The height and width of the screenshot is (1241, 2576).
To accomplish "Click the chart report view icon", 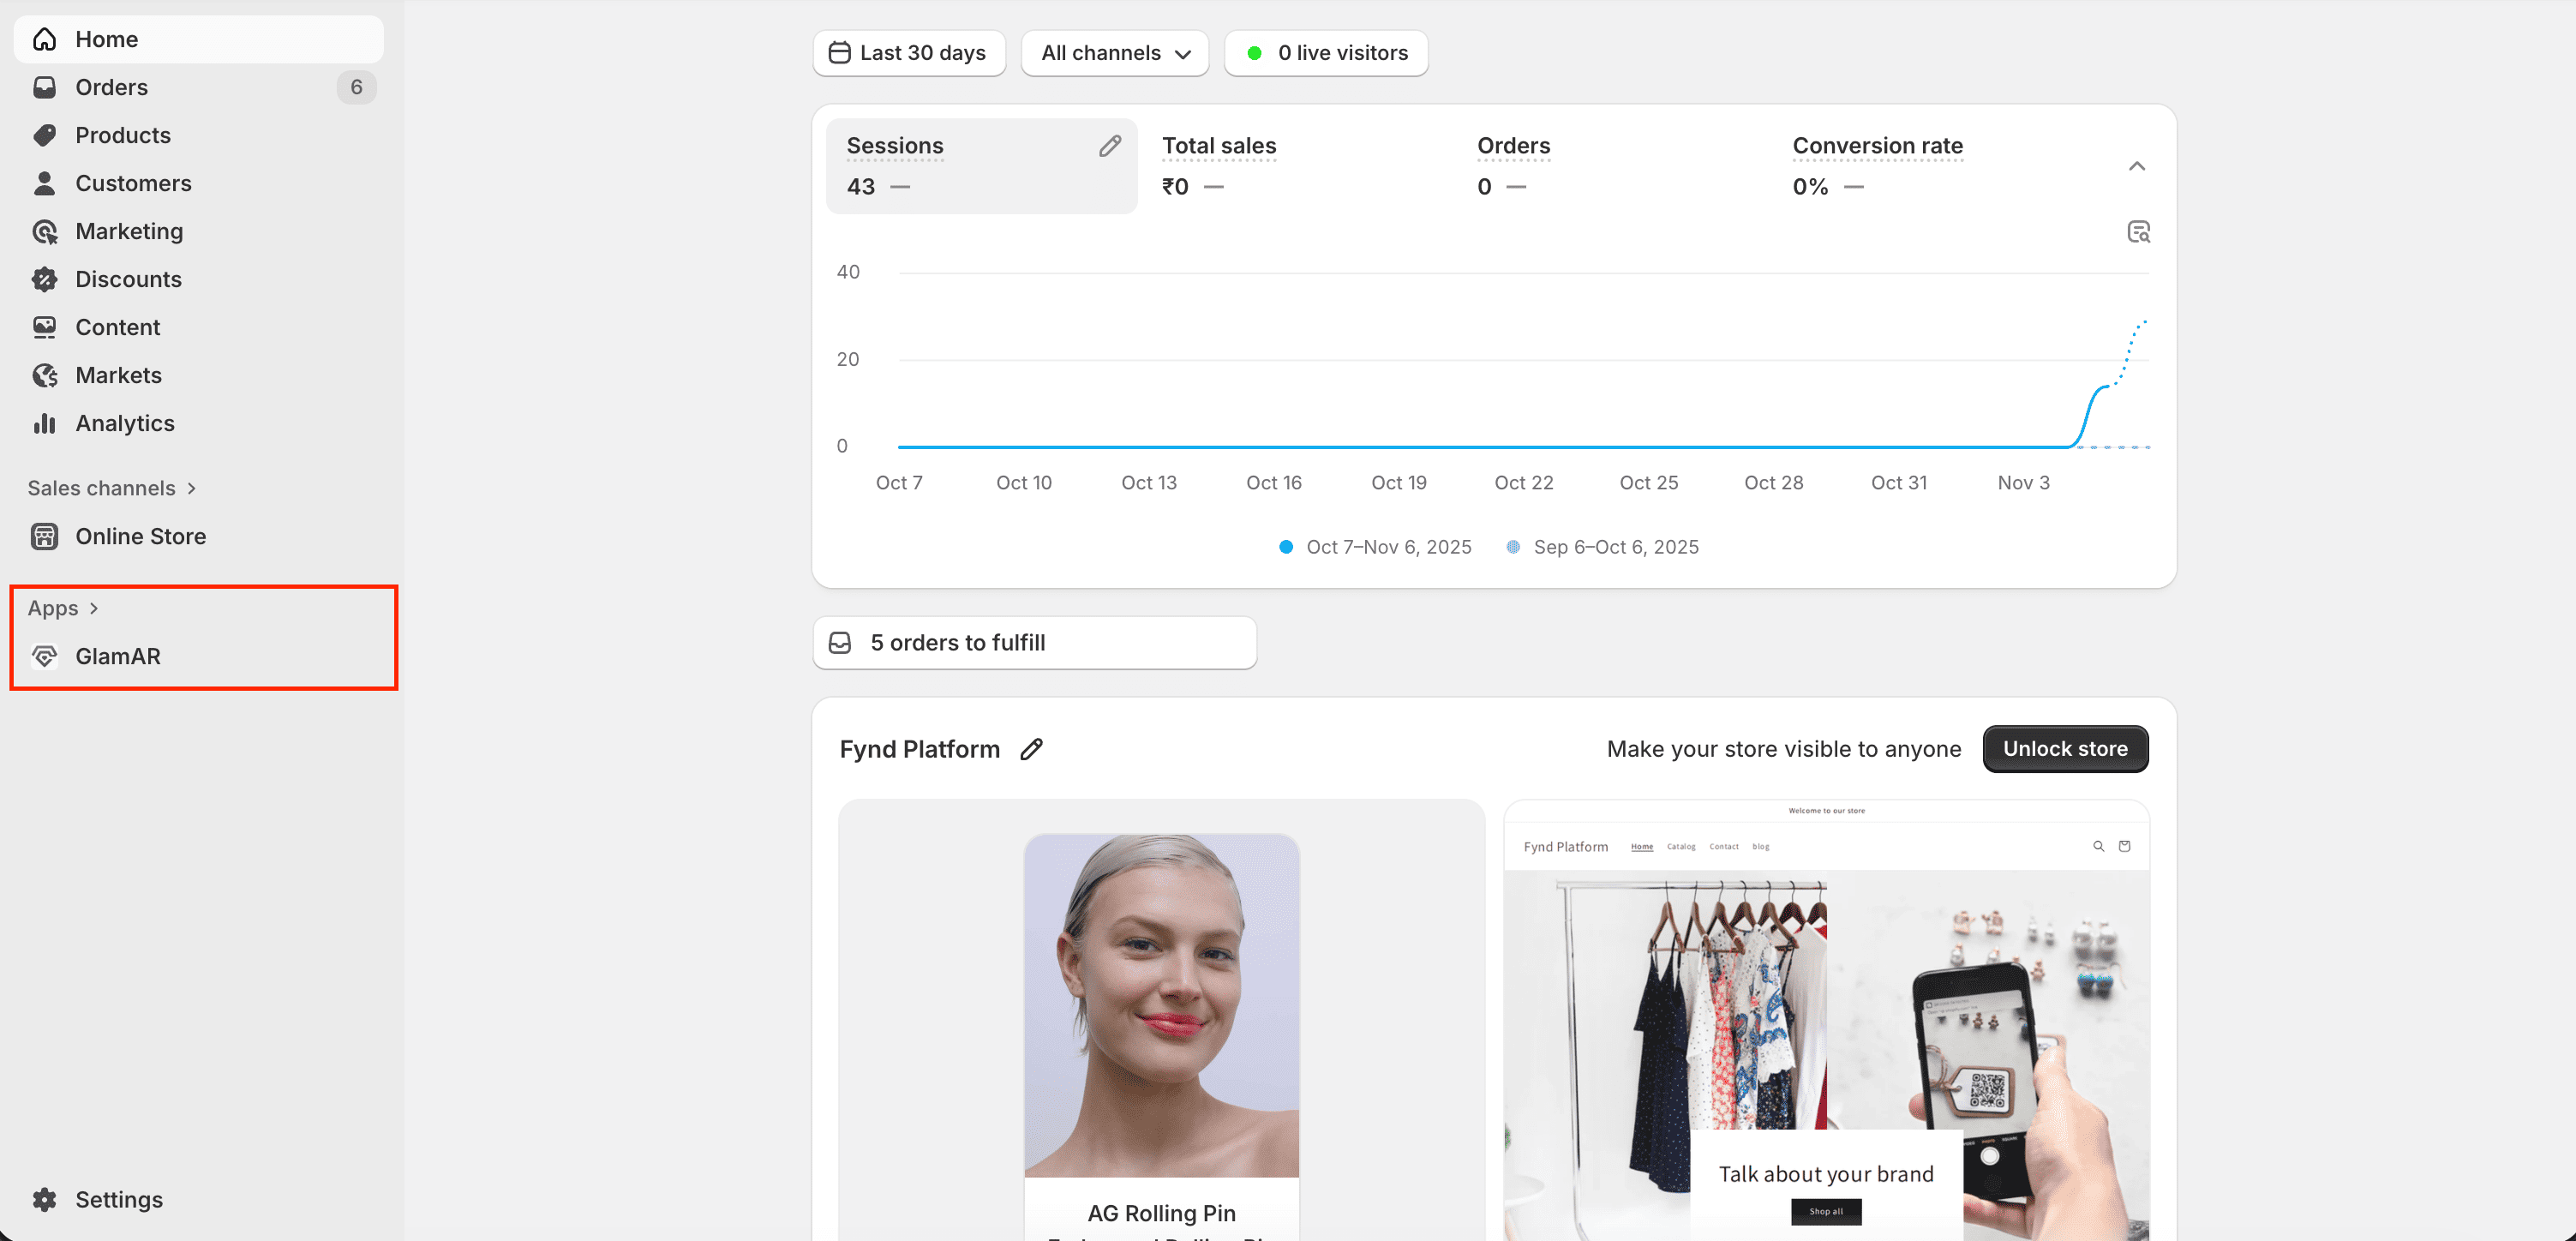I will (2137, 232).
